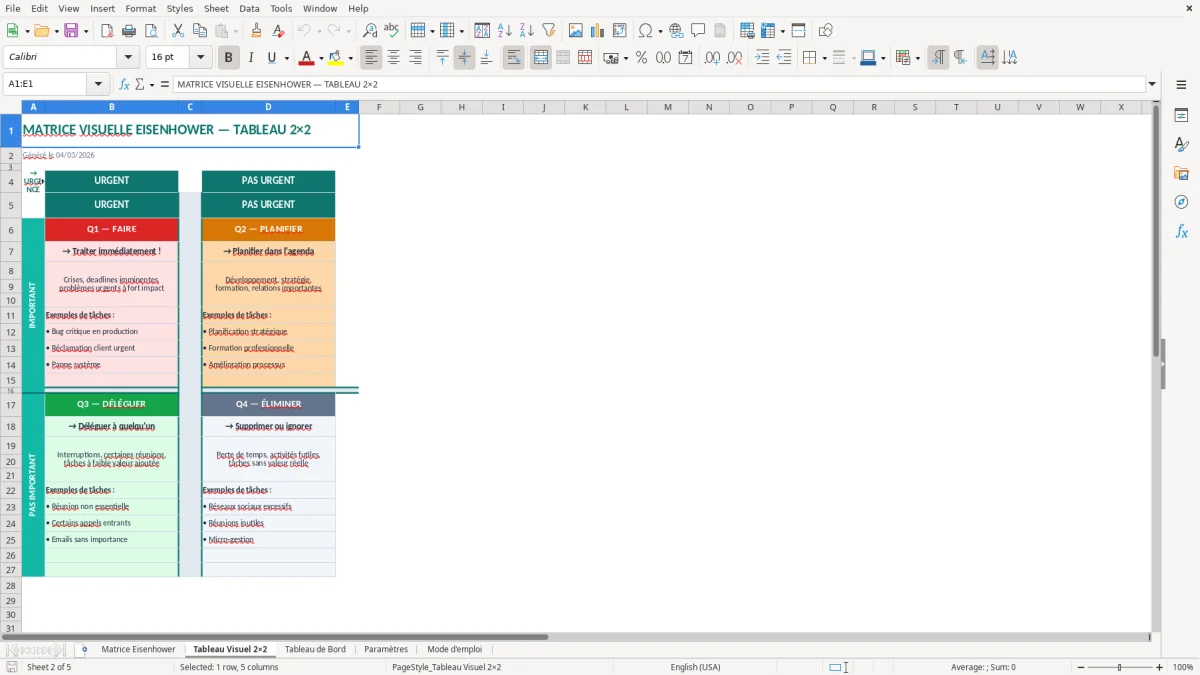Open the Sheet menu

(x=216, y=8)
